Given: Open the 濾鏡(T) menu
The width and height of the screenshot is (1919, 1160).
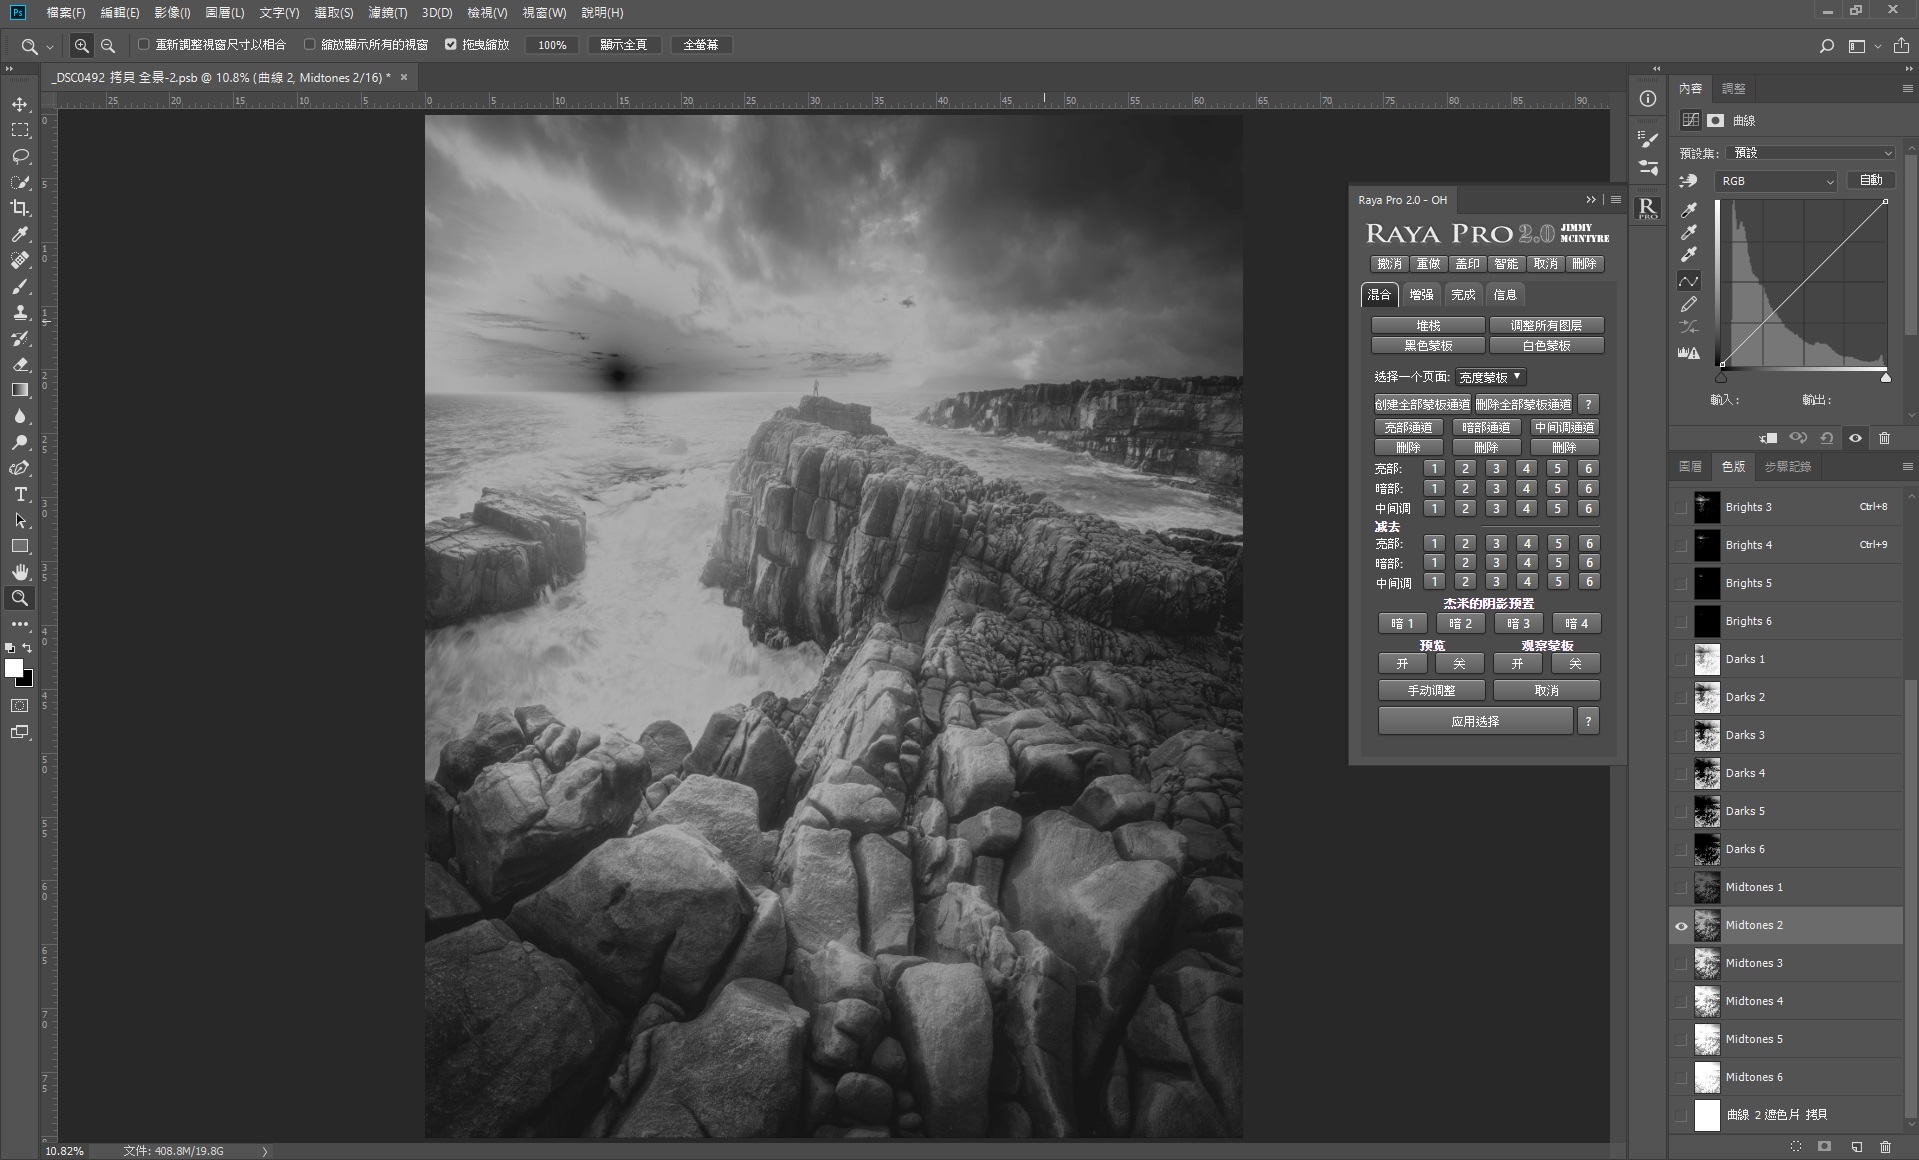Looking at the screenshot, I should tap(387, 13).
